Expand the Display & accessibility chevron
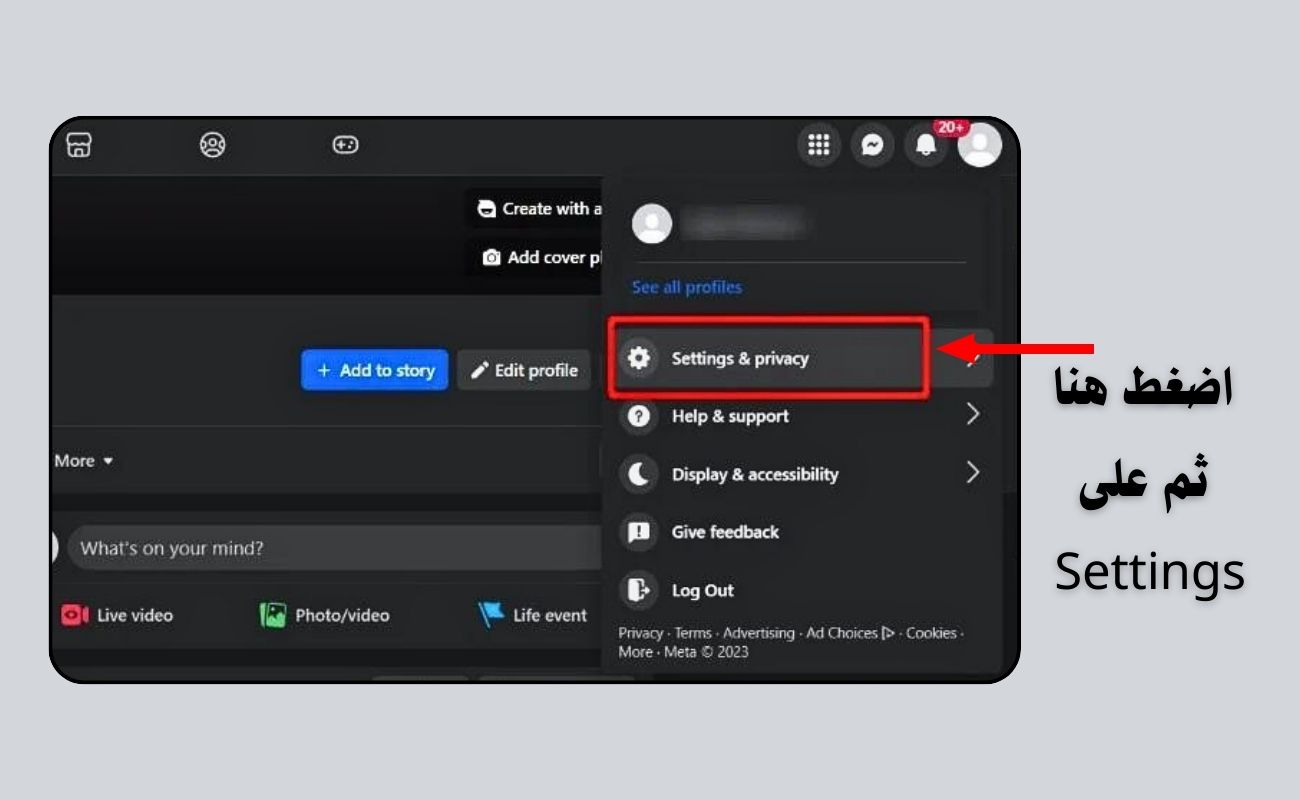 pos(972,473)
